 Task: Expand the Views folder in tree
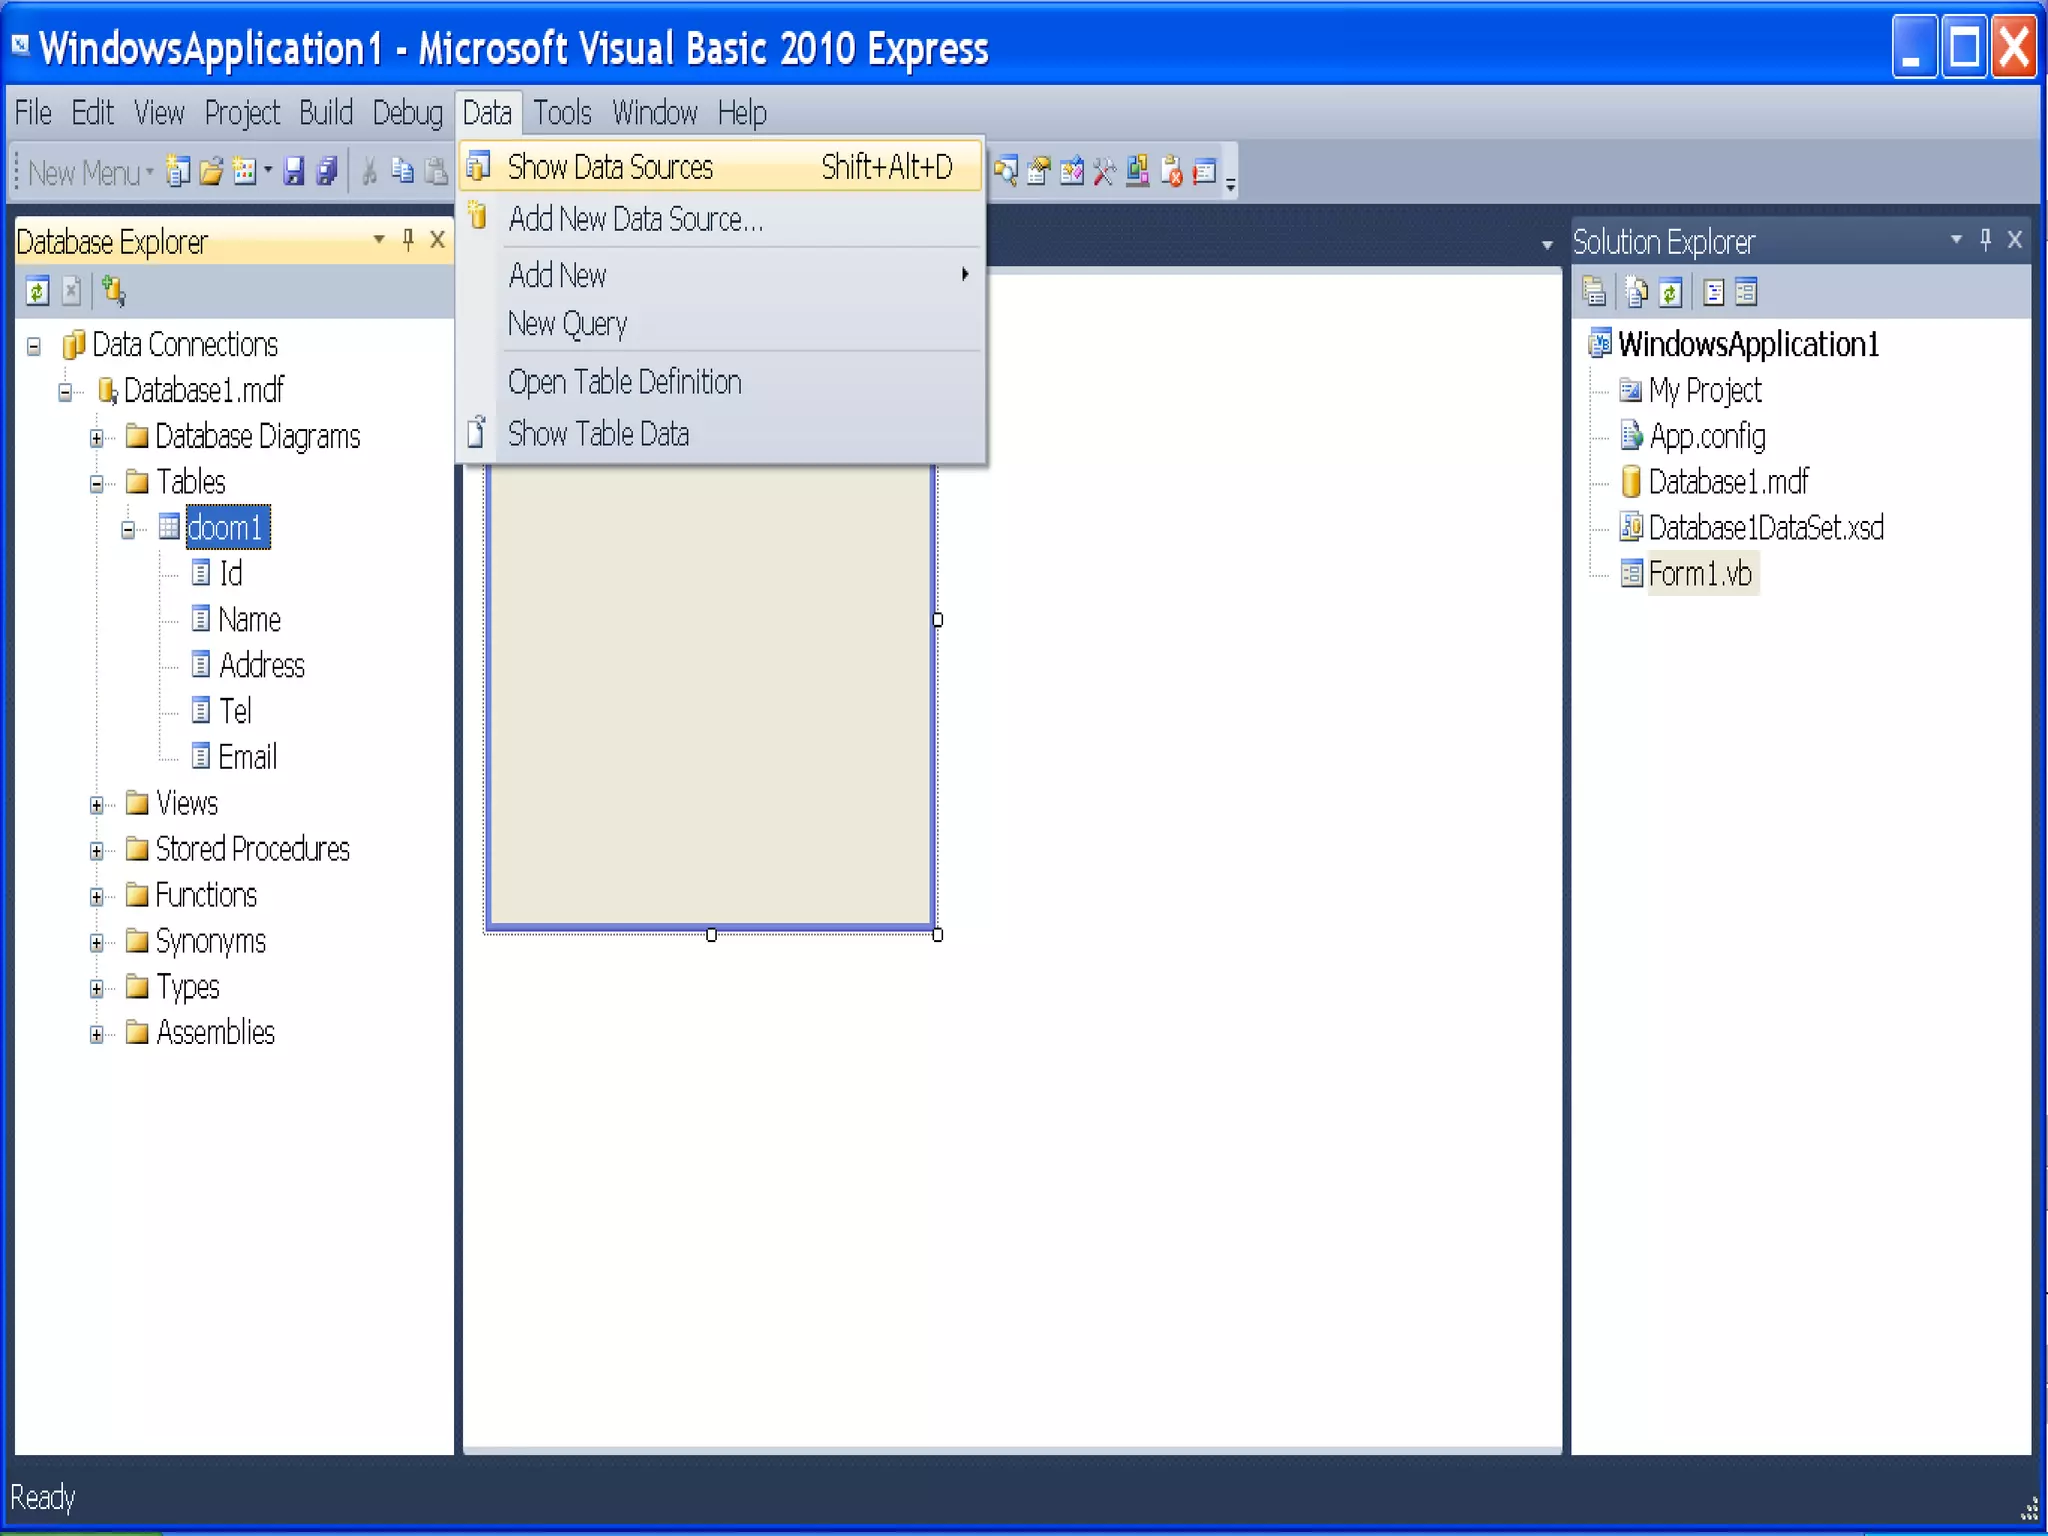coord(97,805)
